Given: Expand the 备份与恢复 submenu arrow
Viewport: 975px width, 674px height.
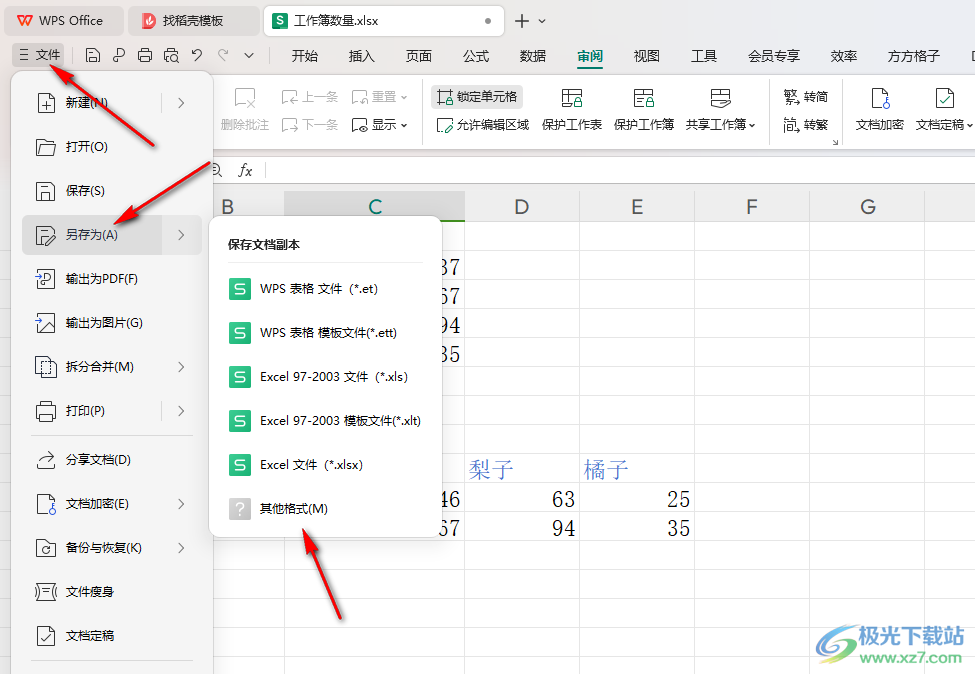Looking at the screenshot, I should [x=182, y=548].
